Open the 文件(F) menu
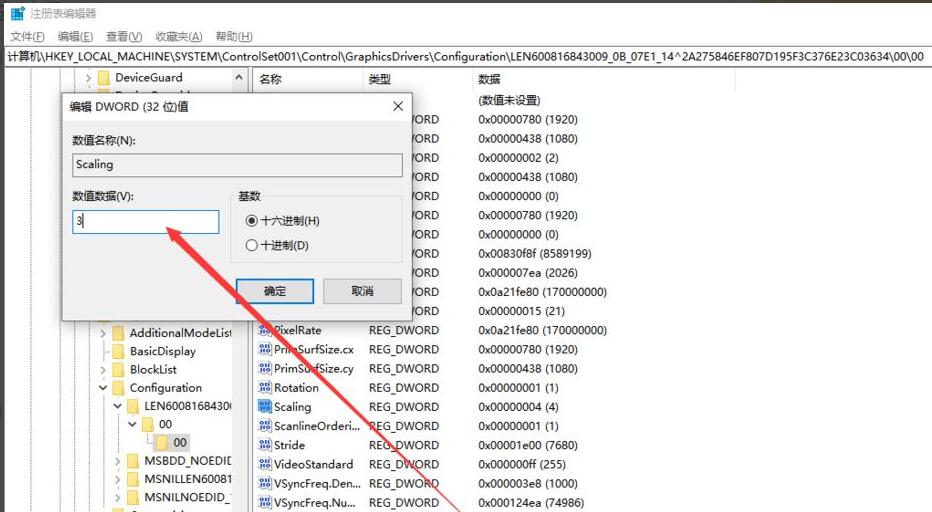932x512 pixels. point(28,37)
